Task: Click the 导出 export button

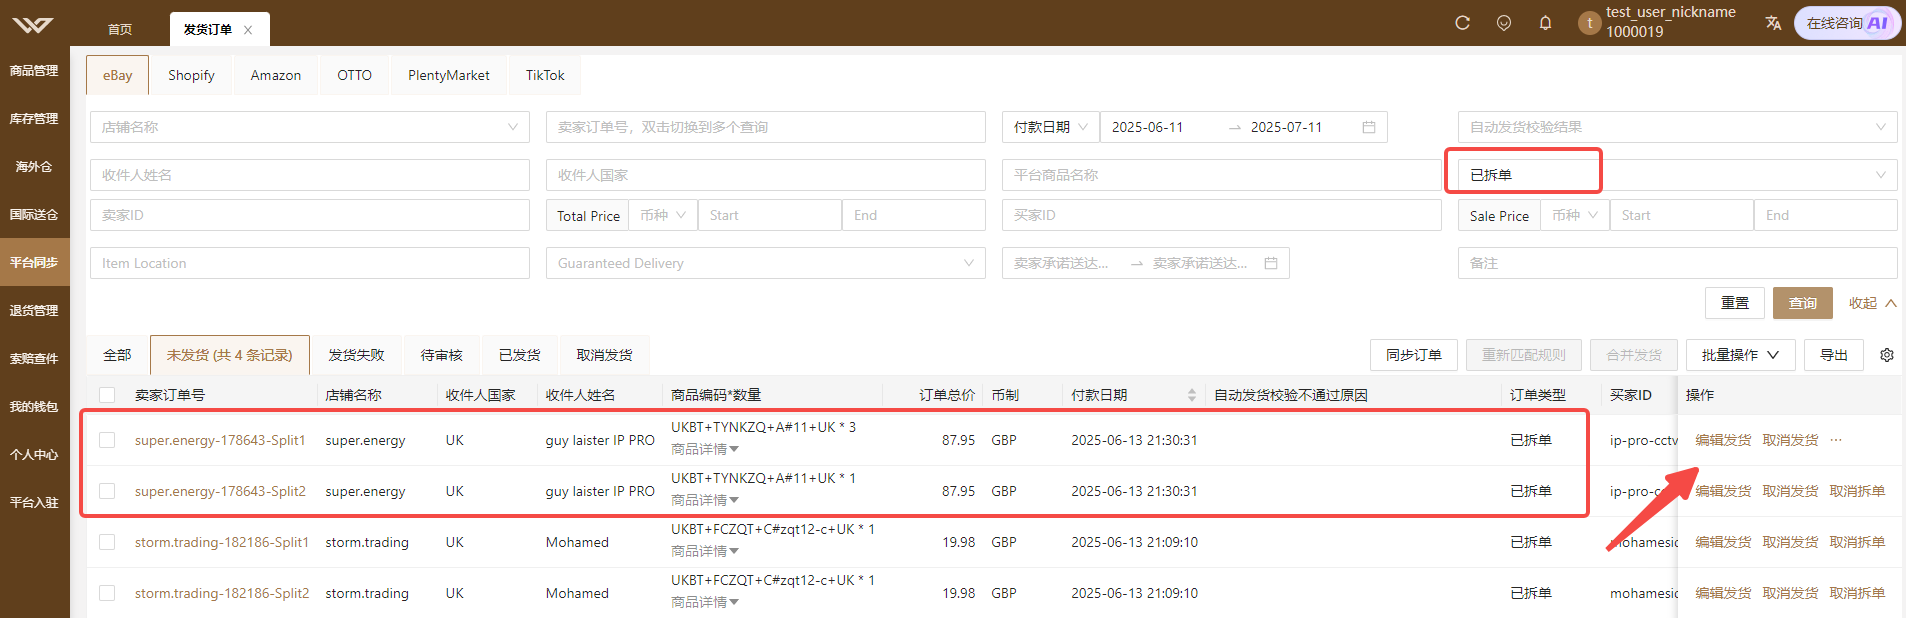Action: click(1834, 355)
